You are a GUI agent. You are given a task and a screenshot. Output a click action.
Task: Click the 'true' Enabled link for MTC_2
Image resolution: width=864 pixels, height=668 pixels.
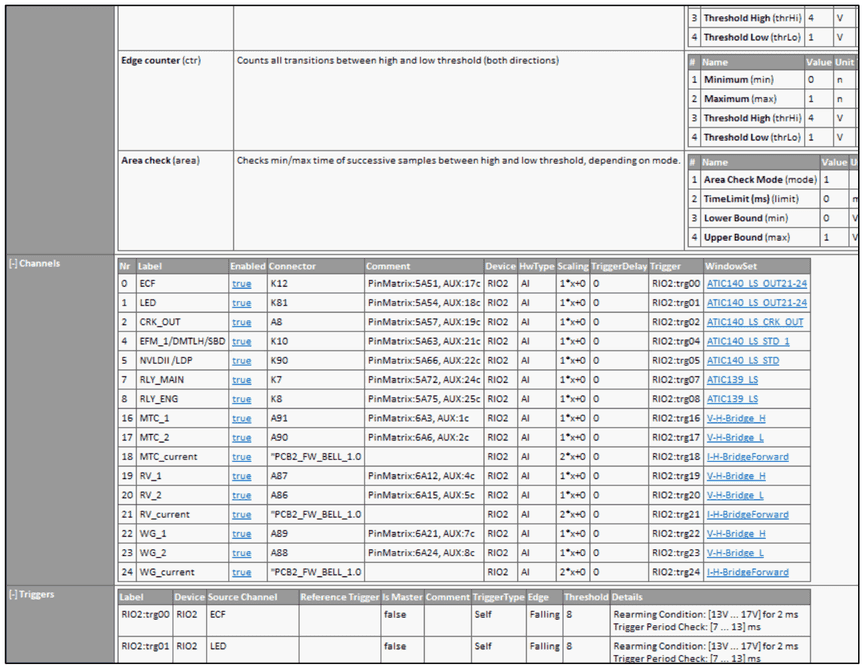241,438
